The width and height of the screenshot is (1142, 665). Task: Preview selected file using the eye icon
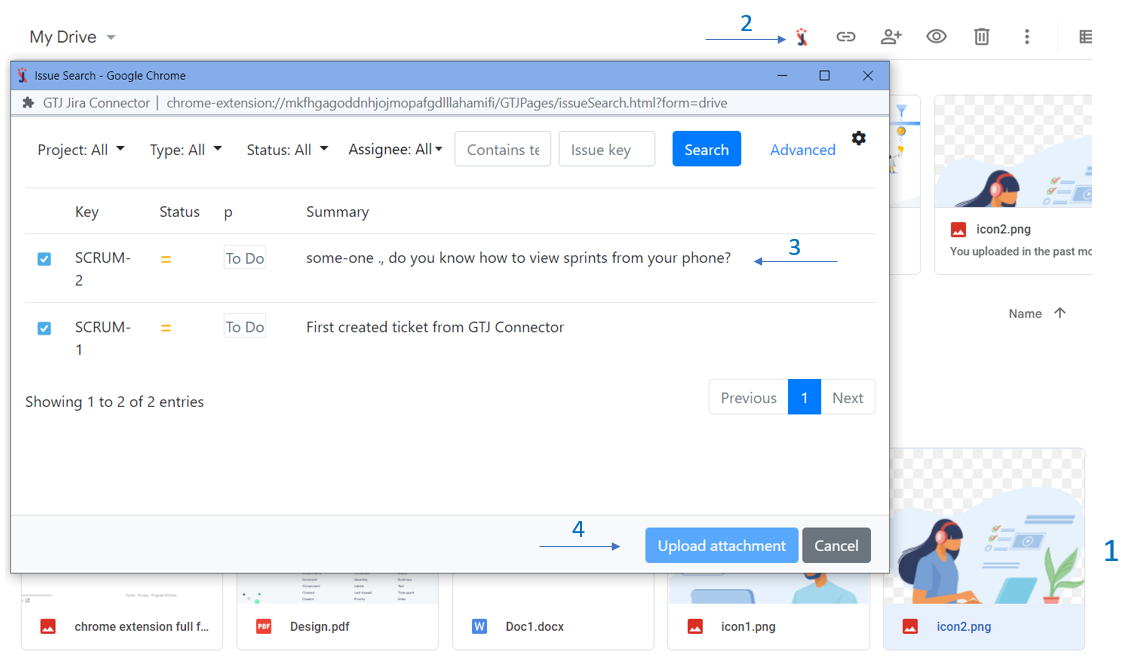coord(936,36)
